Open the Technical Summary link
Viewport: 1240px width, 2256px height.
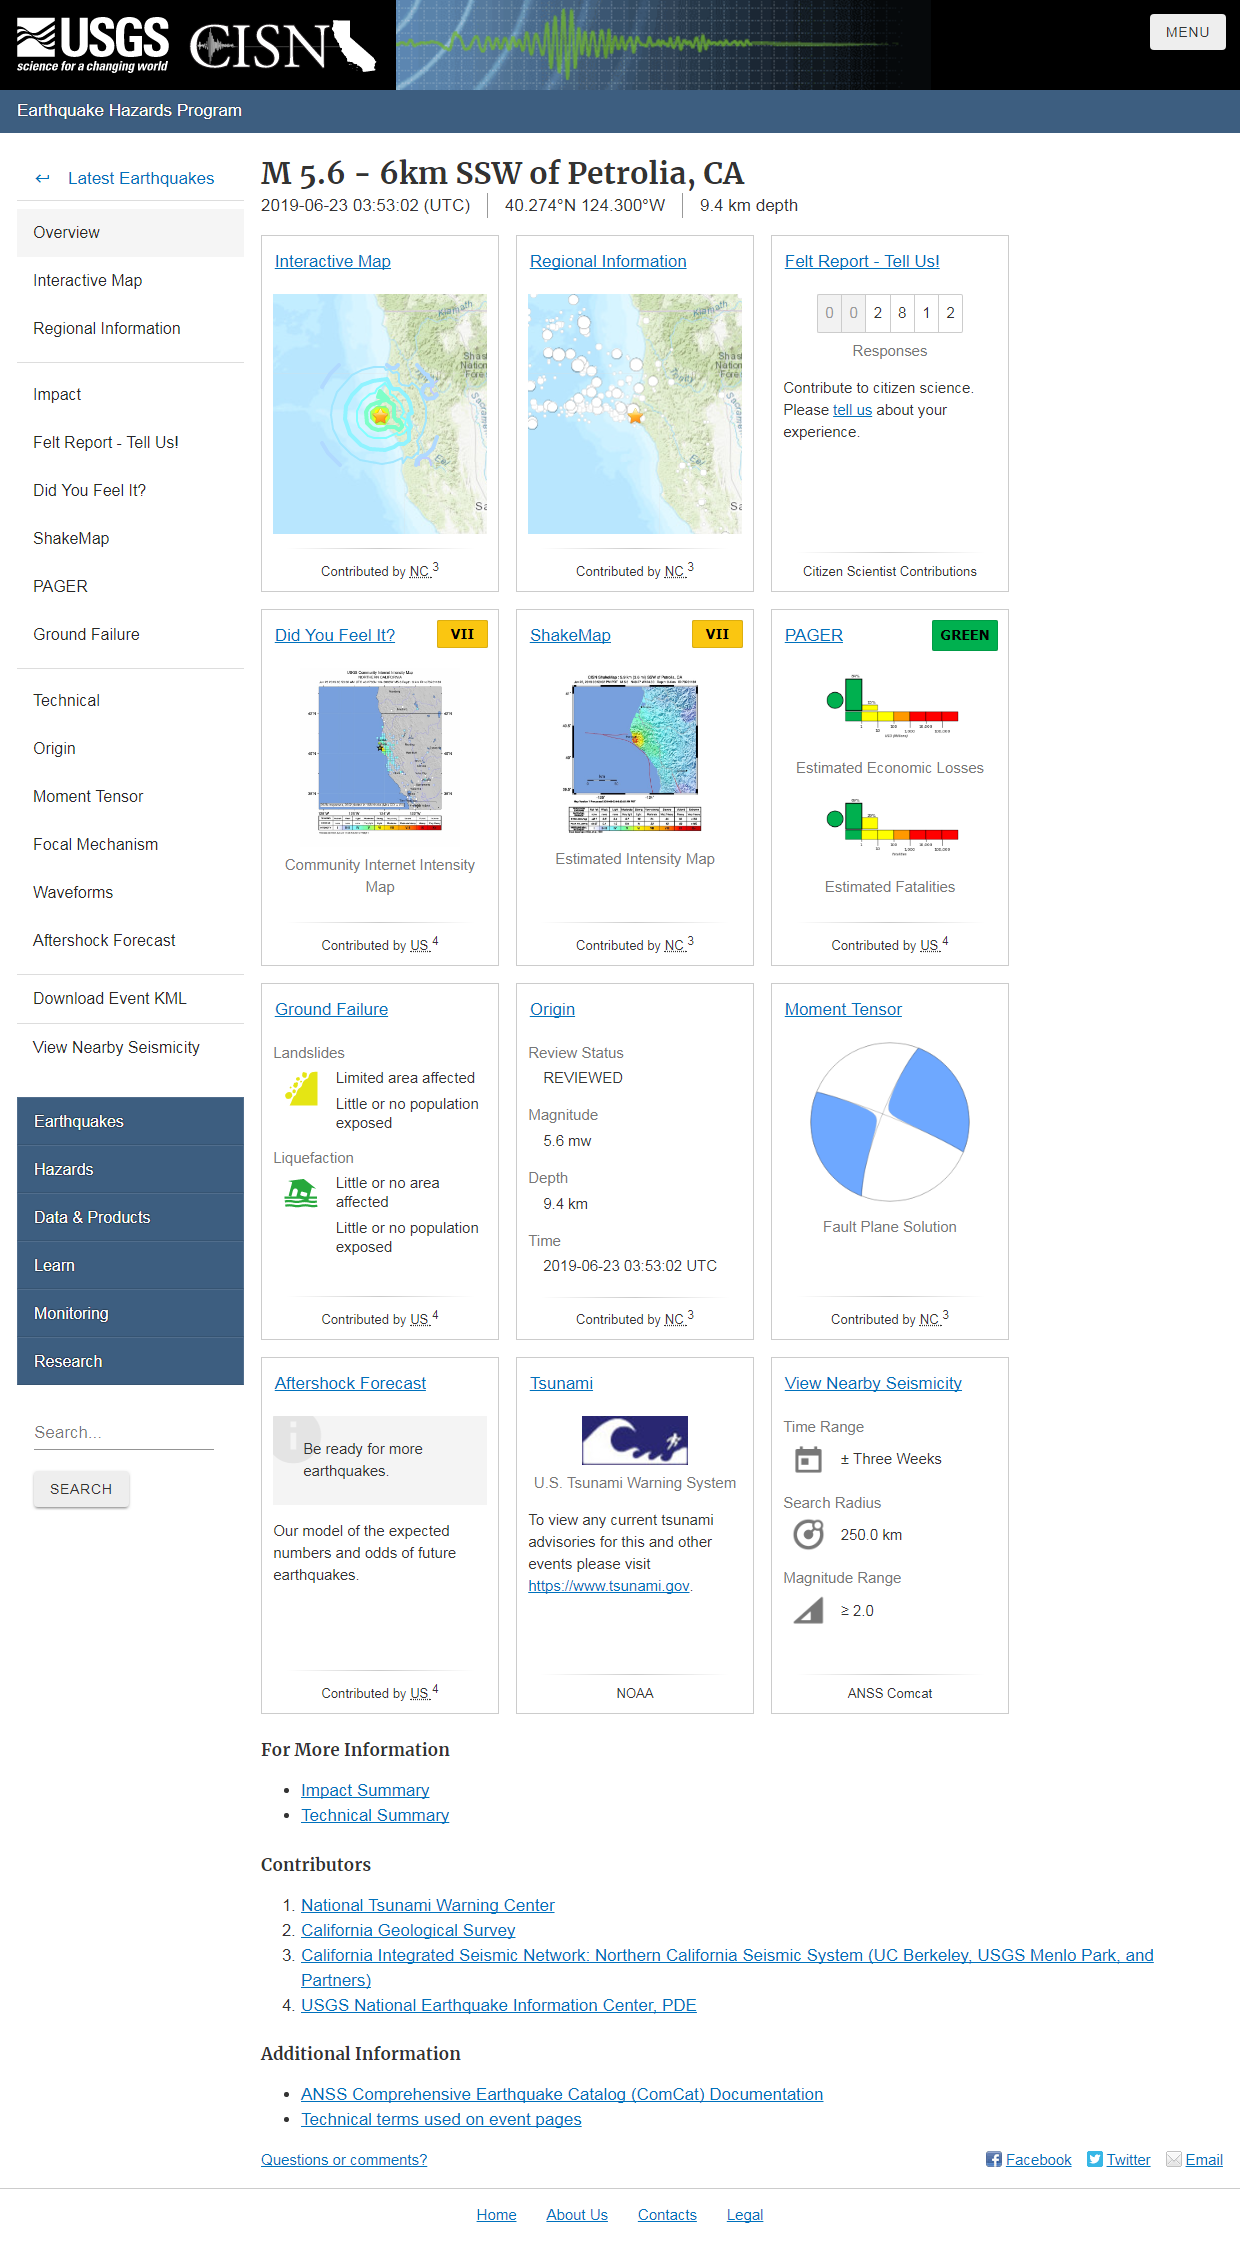tap(375, 1815)
